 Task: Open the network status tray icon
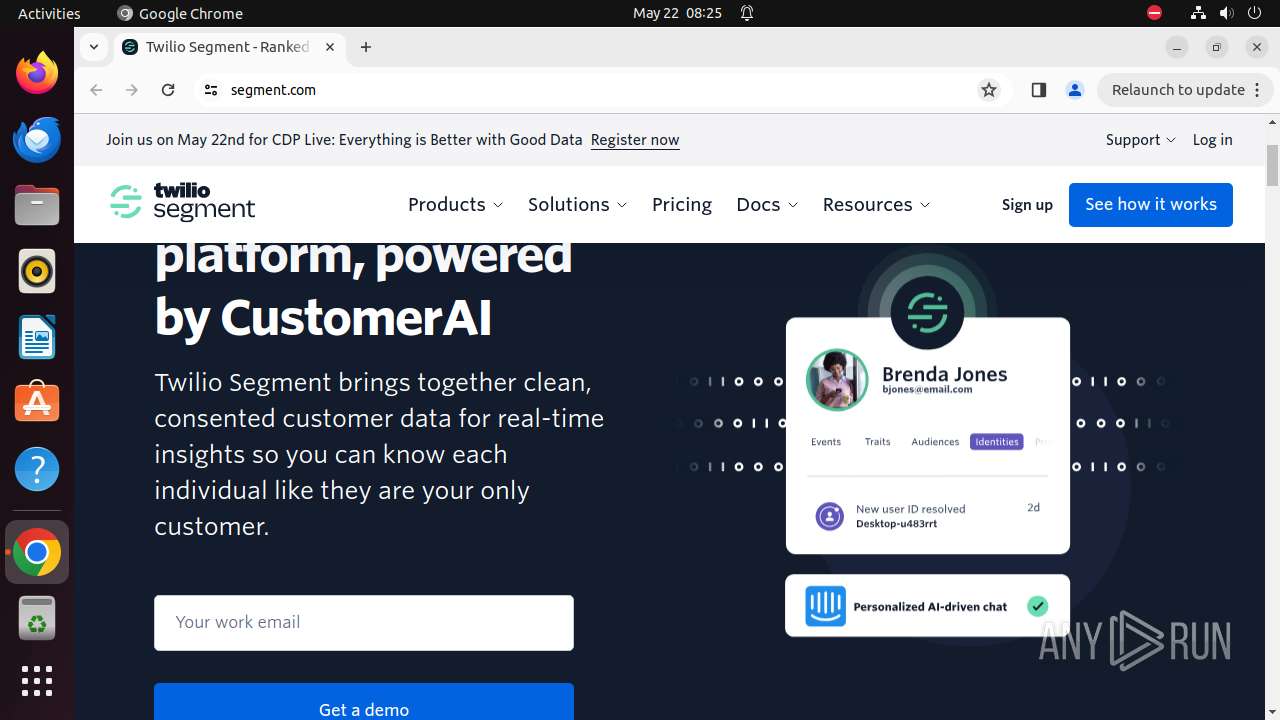point(1198,13)
